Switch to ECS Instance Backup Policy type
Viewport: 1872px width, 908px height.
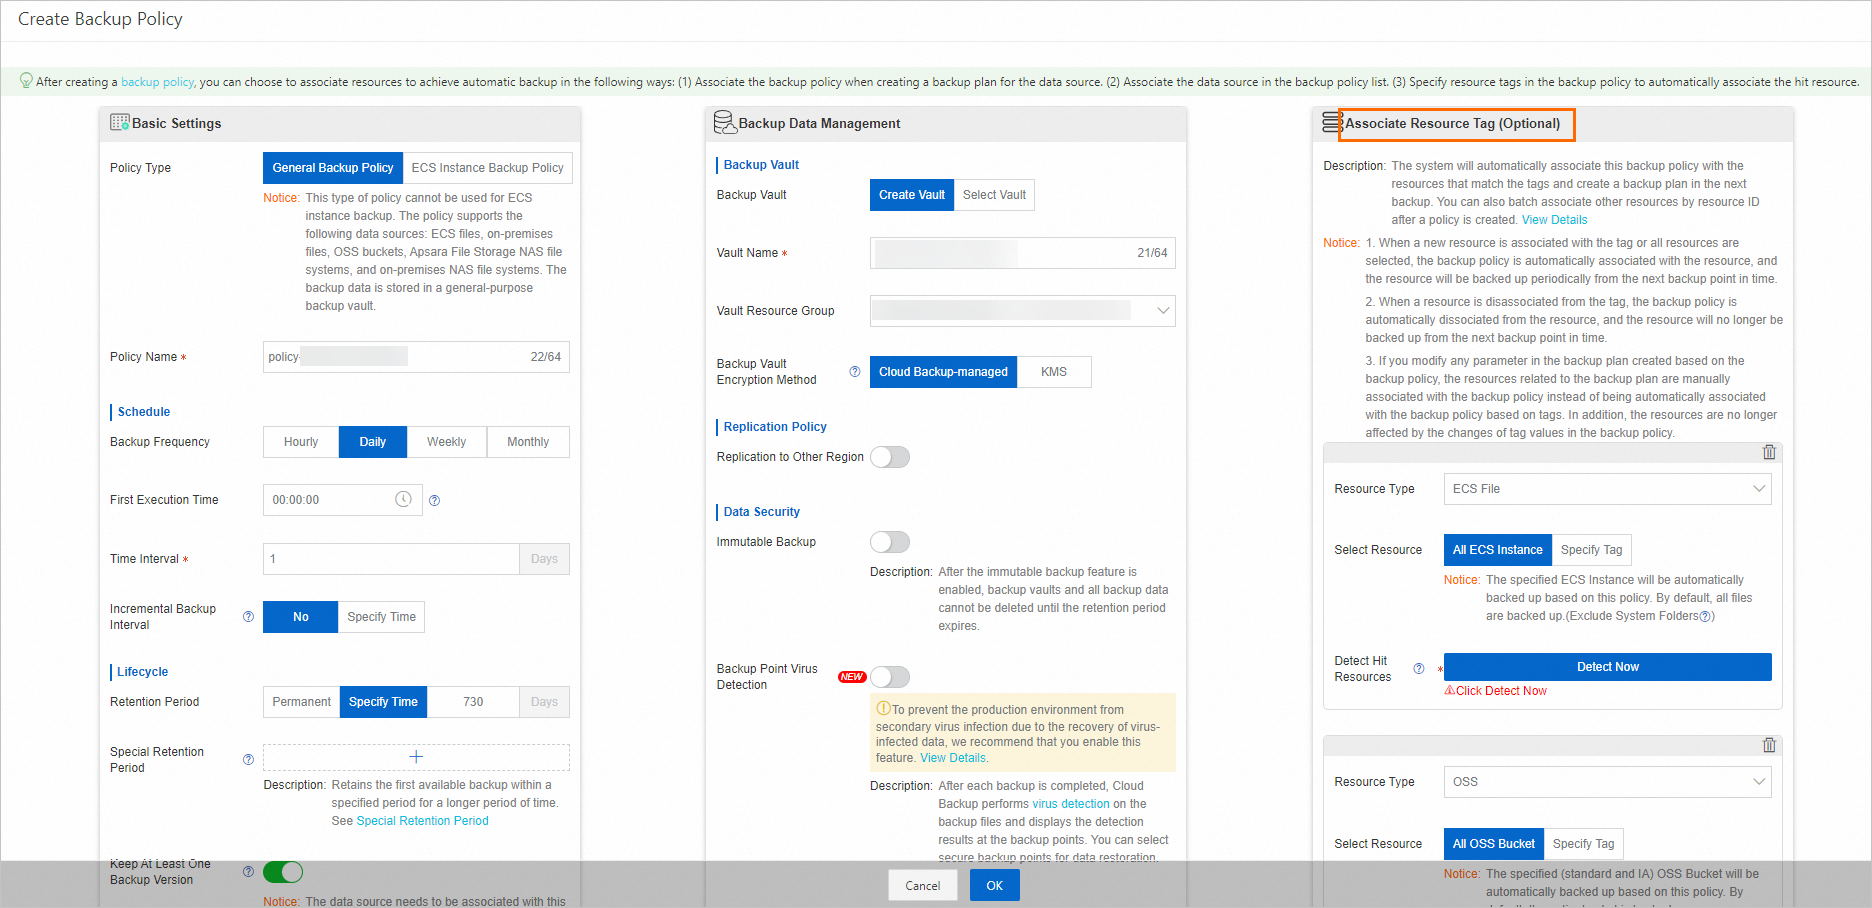487,168
